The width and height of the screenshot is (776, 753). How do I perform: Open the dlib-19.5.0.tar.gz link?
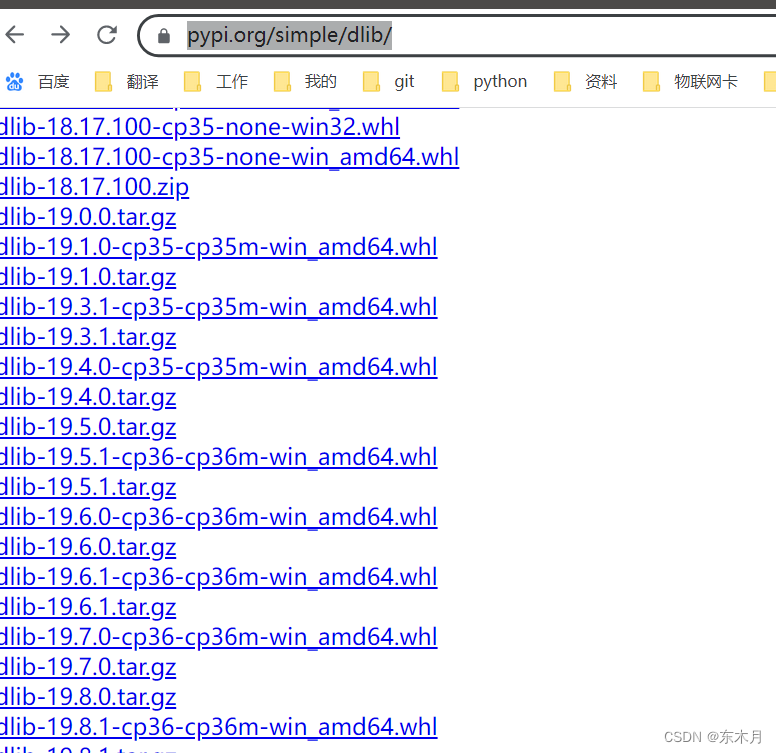coord(88,427)
